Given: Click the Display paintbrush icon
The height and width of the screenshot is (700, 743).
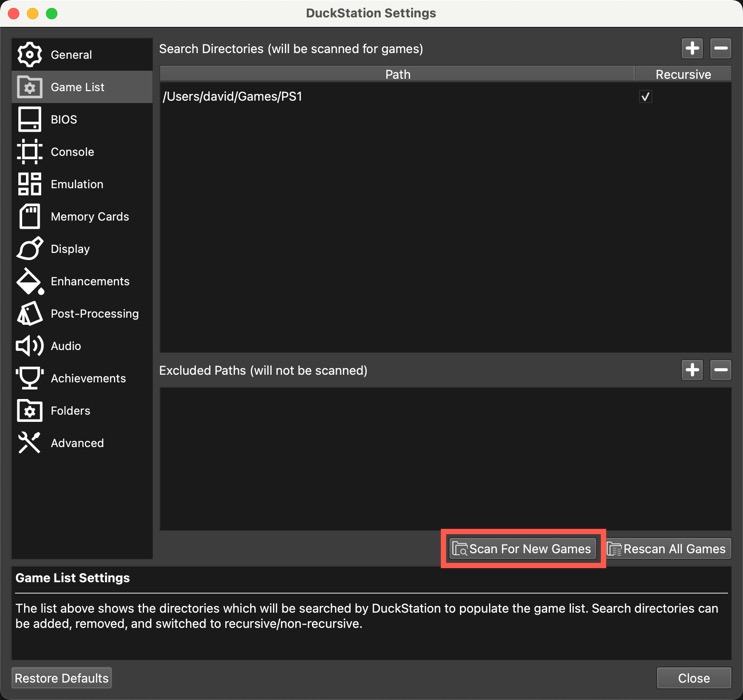Looking at the screenshot, I should click(x=29, y=249).
